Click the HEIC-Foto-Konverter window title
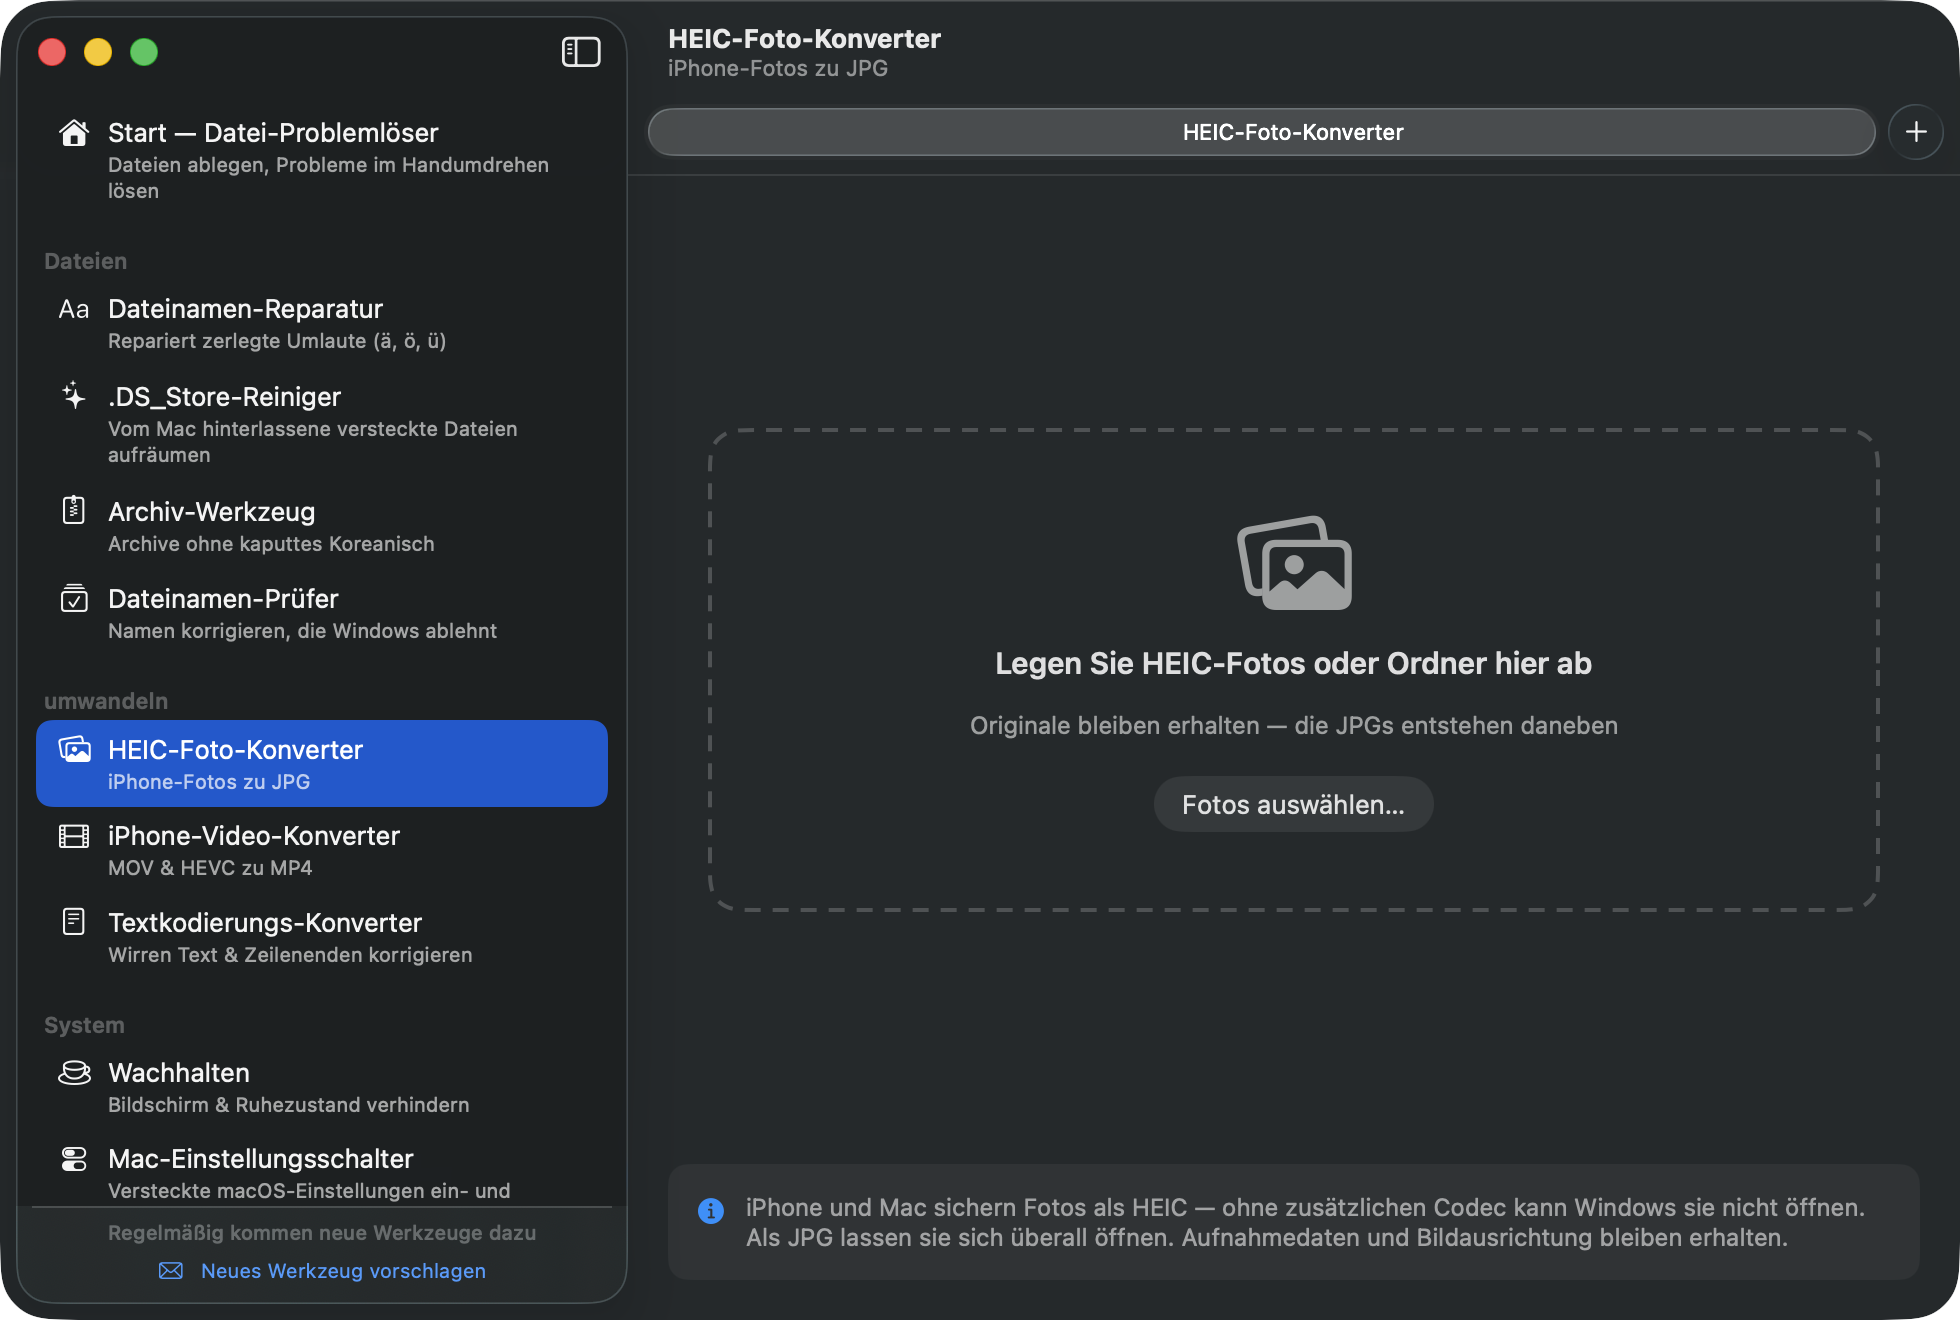The width and height of the screenshot is (1960, 1320). click(805, 39)
